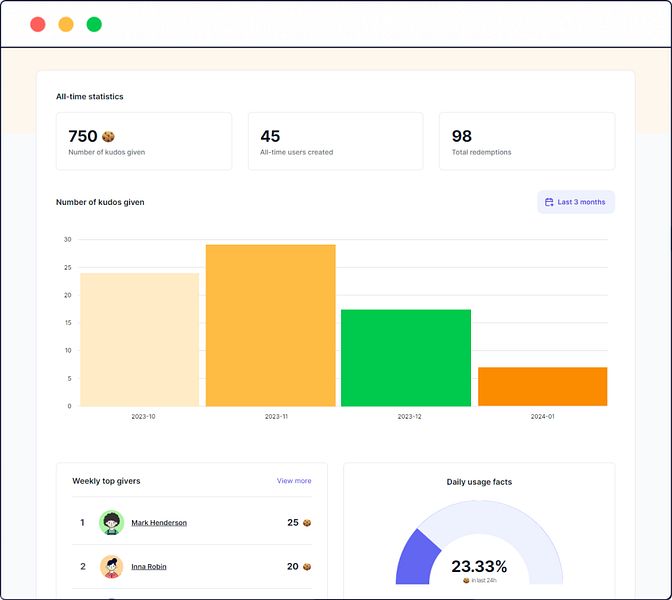Click the purple segment of the usage gauge
The height and width of the screenshot is (600, 672).
pos(416,559)
